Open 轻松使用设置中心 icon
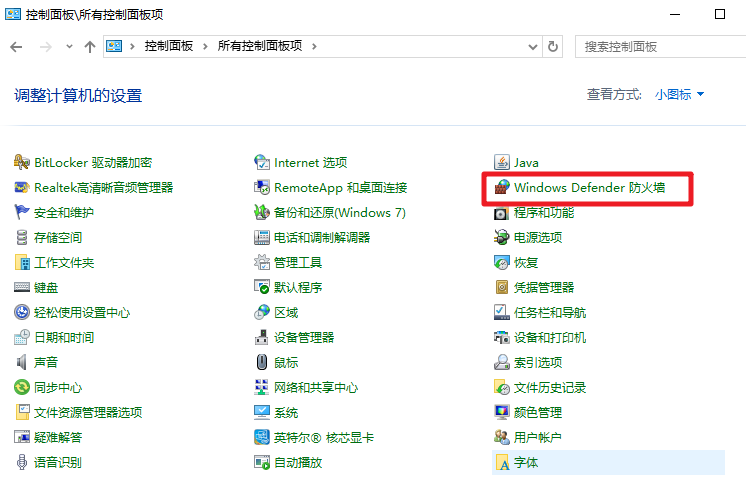The height and width of the screenshot is (492, 746). tap(22, 313)
